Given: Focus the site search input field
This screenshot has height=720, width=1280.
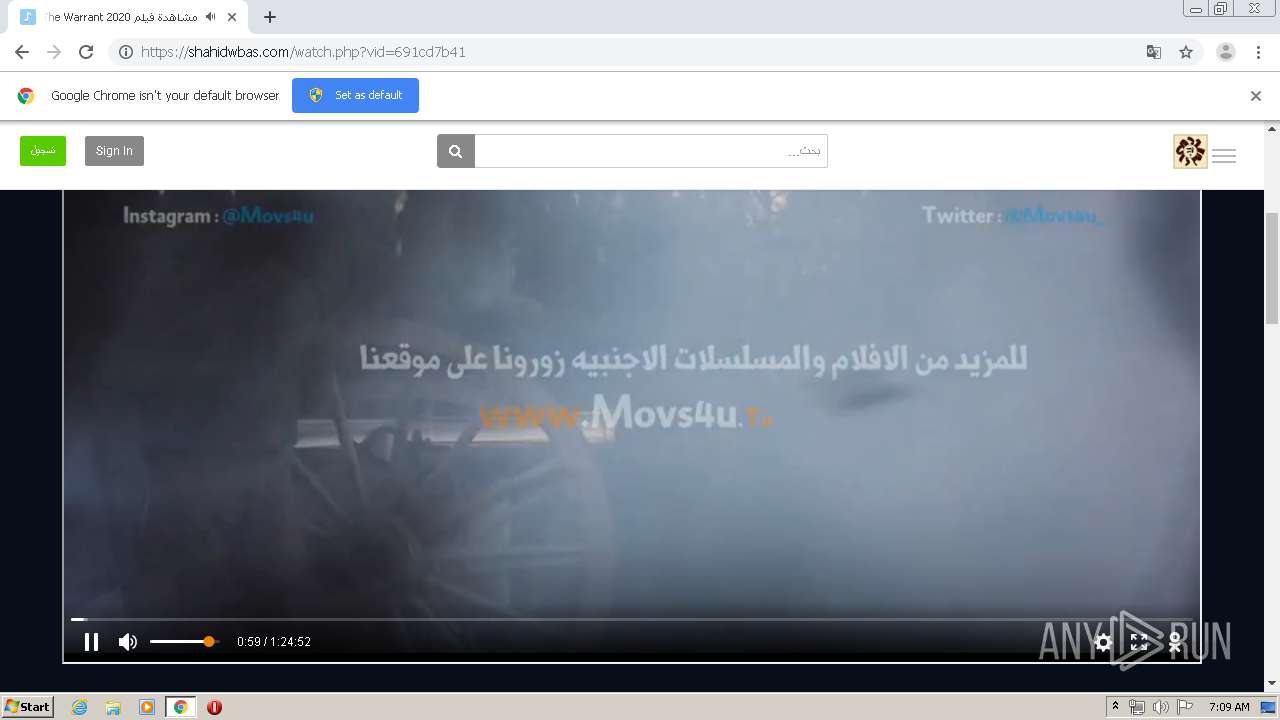Looking at the screenshot, I should [x=651, y=151].
